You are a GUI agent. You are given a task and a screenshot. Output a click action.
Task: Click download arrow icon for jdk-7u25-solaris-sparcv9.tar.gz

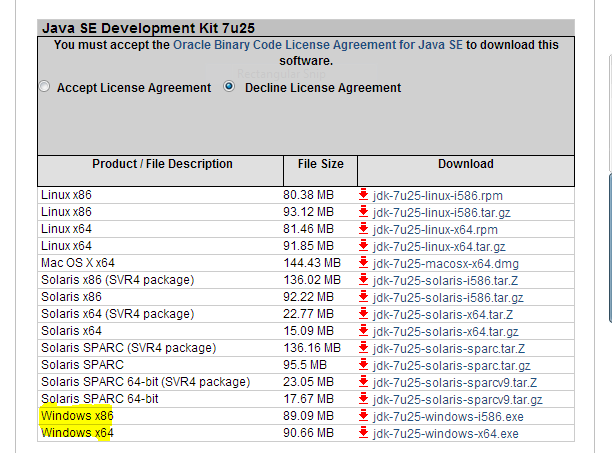tap(363, 398)
